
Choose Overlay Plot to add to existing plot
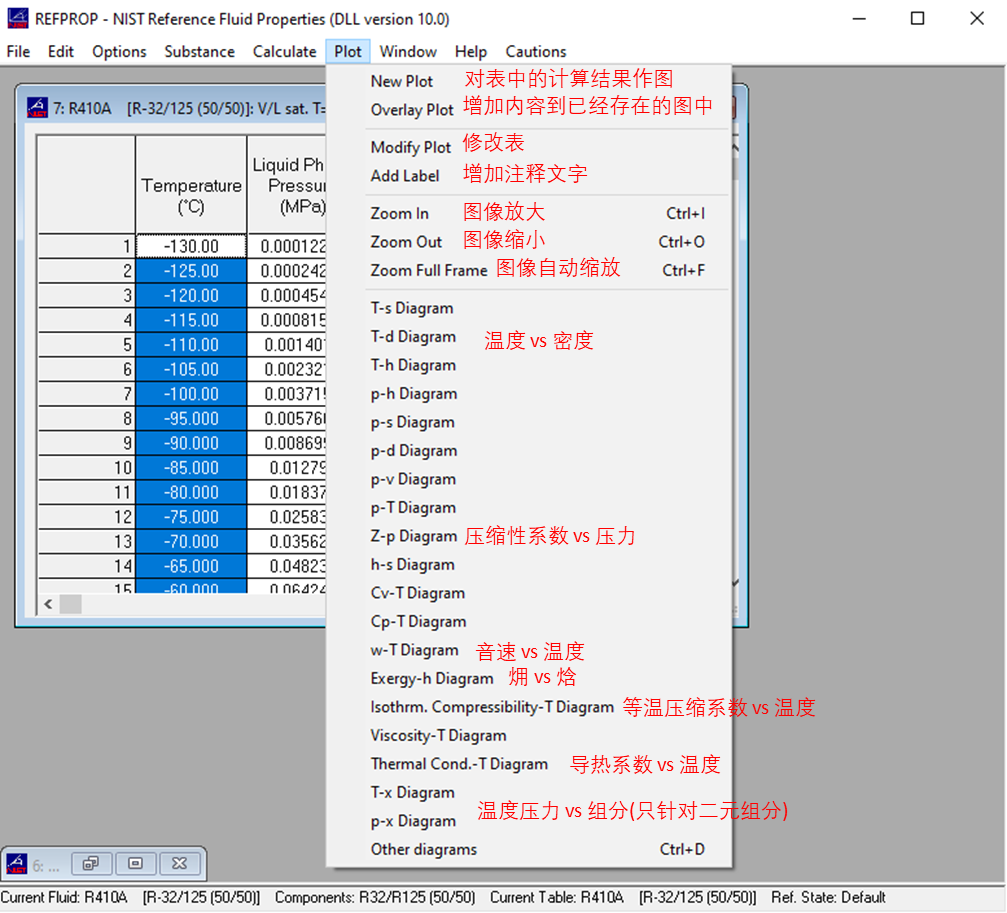pyautogui.click(x=412, y=110)
